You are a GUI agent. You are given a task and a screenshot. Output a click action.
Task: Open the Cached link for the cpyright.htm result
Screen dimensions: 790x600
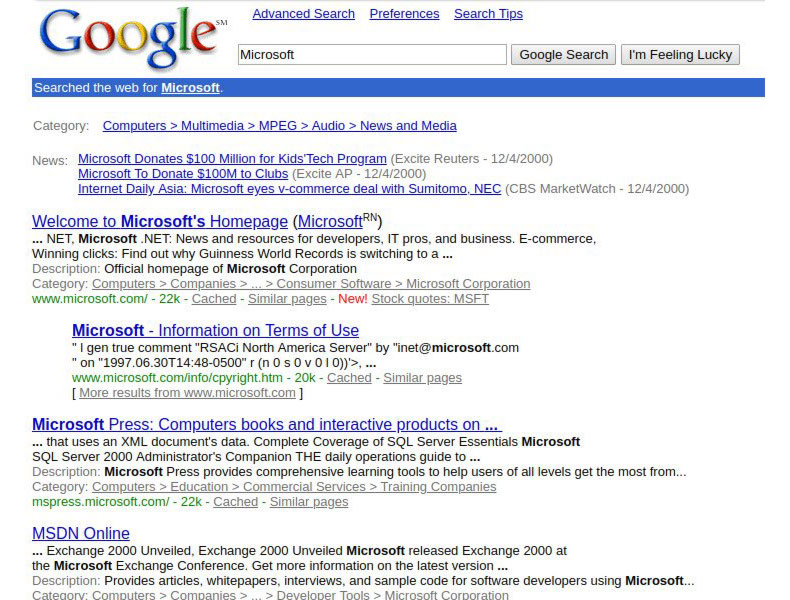pos(349,378)
